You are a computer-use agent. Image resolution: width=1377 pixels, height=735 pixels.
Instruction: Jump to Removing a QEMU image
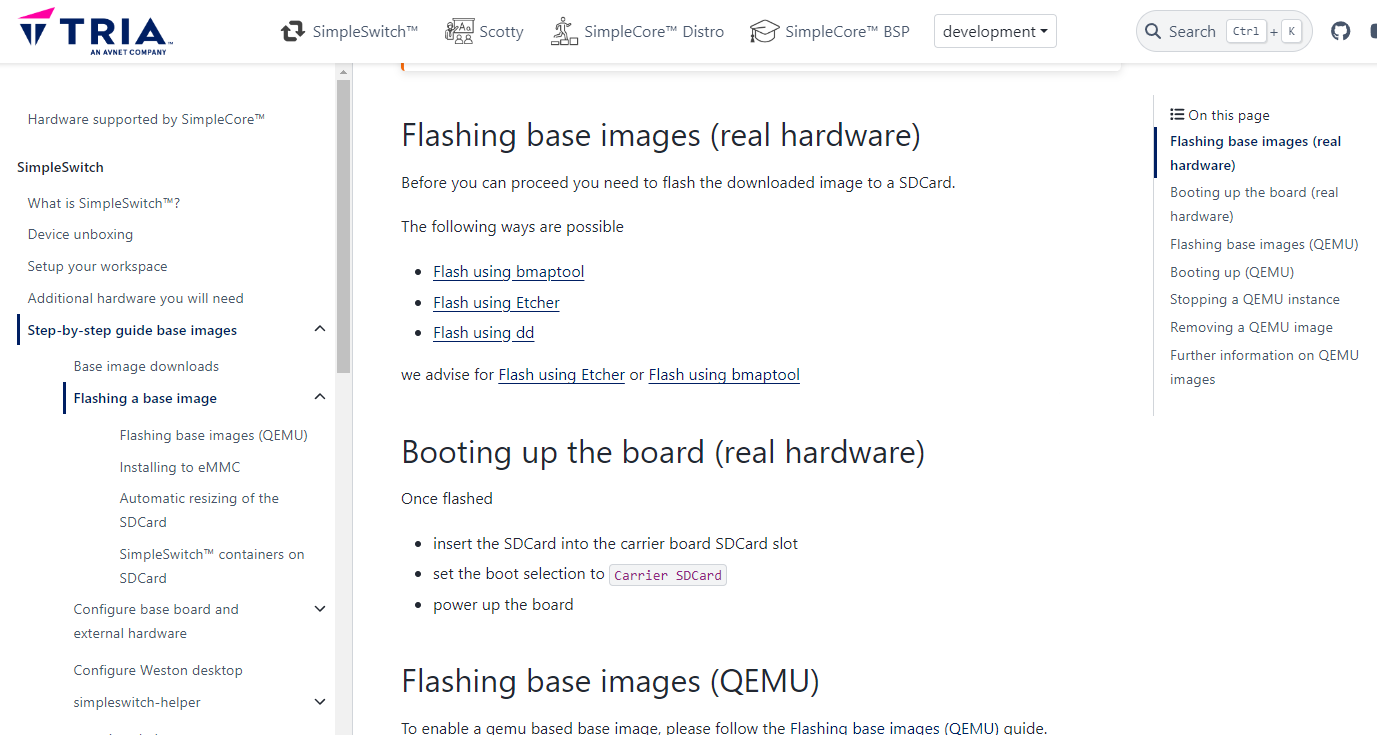coord(1251,327)
